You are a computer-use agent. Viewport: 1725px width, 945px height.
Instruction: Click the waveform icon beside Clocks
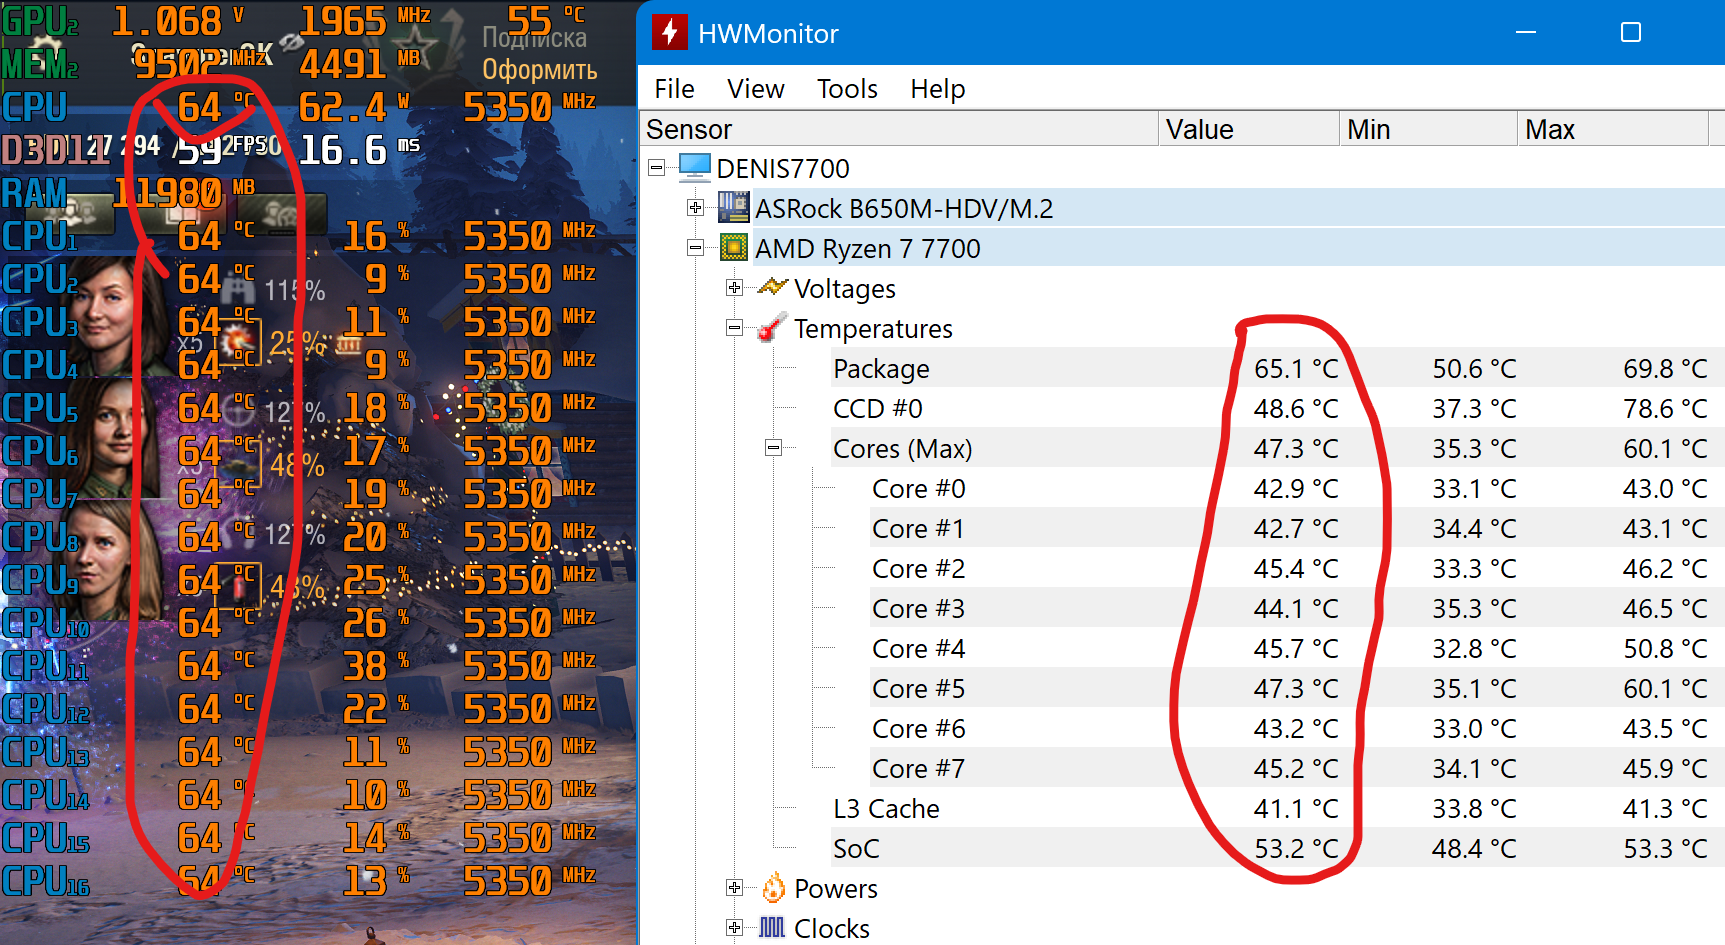pyautogui.click(x=772, y=928)
